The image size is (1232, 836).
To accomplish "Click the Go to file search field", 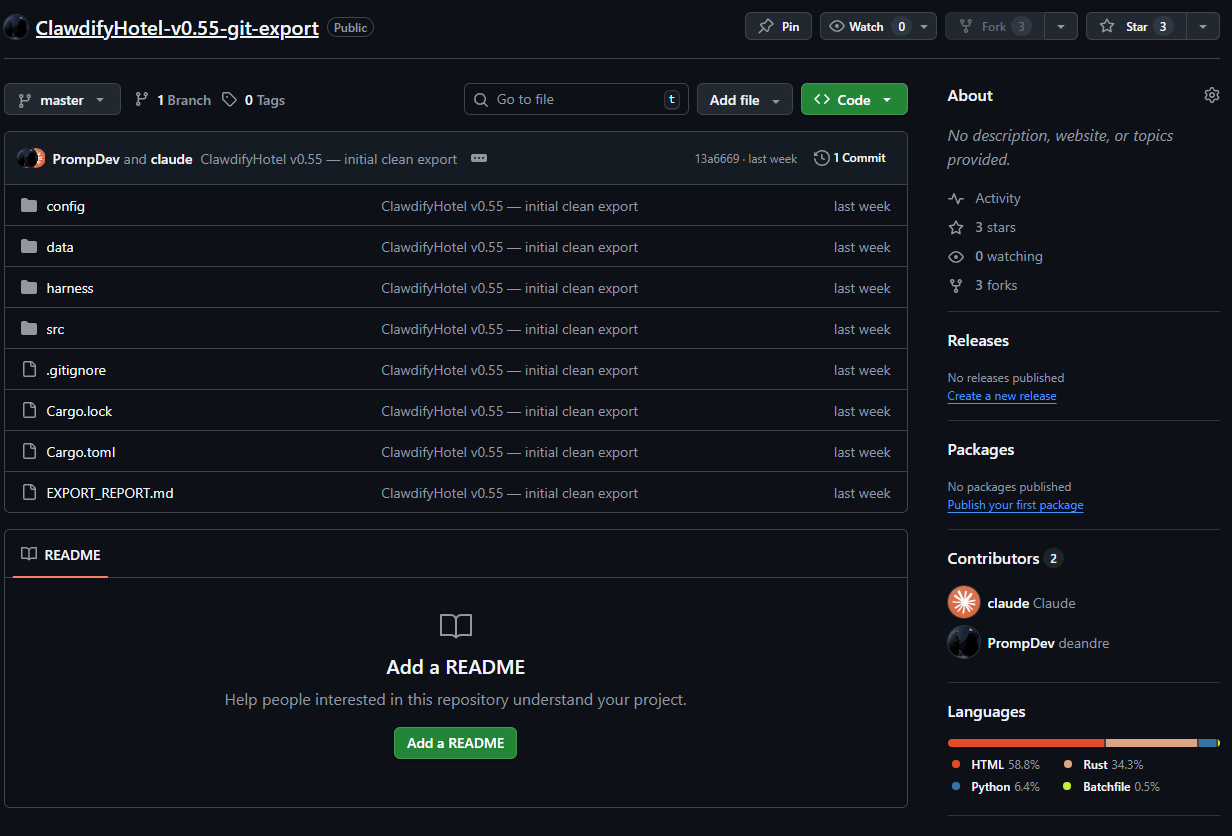I will (x=575, y=100).
